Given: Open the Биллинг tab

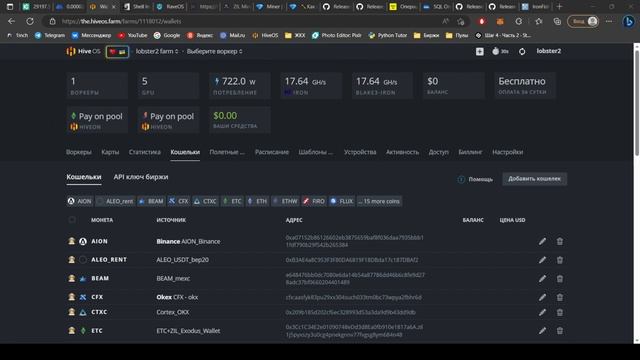Looking at the screenshot, I should point(470,152).
